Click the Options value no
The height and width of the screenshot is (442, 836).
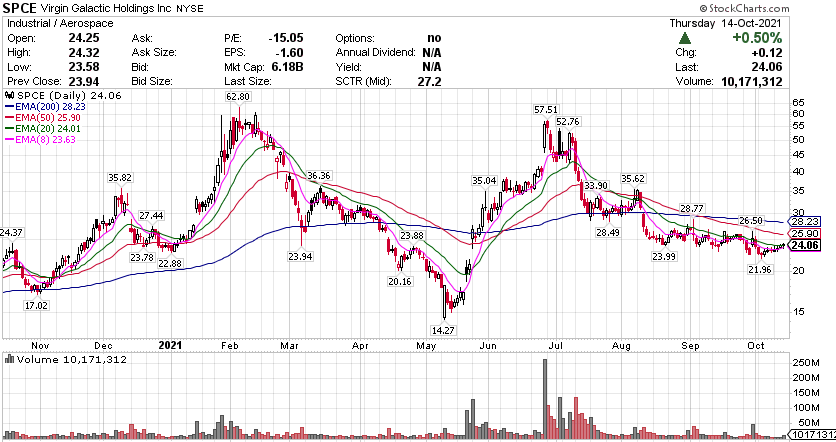[434, 38]
